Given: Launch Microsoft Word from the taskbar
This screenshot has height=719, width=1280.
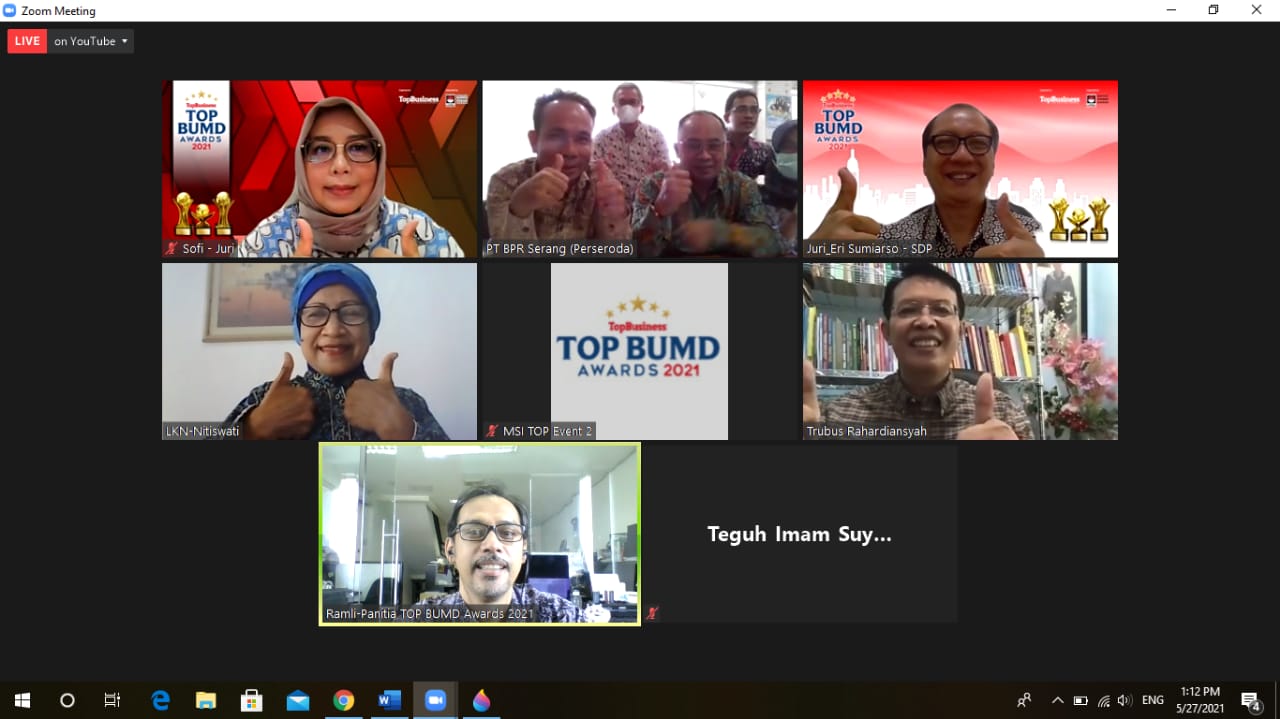Looking at the screenshot, I should pos(389,700).
